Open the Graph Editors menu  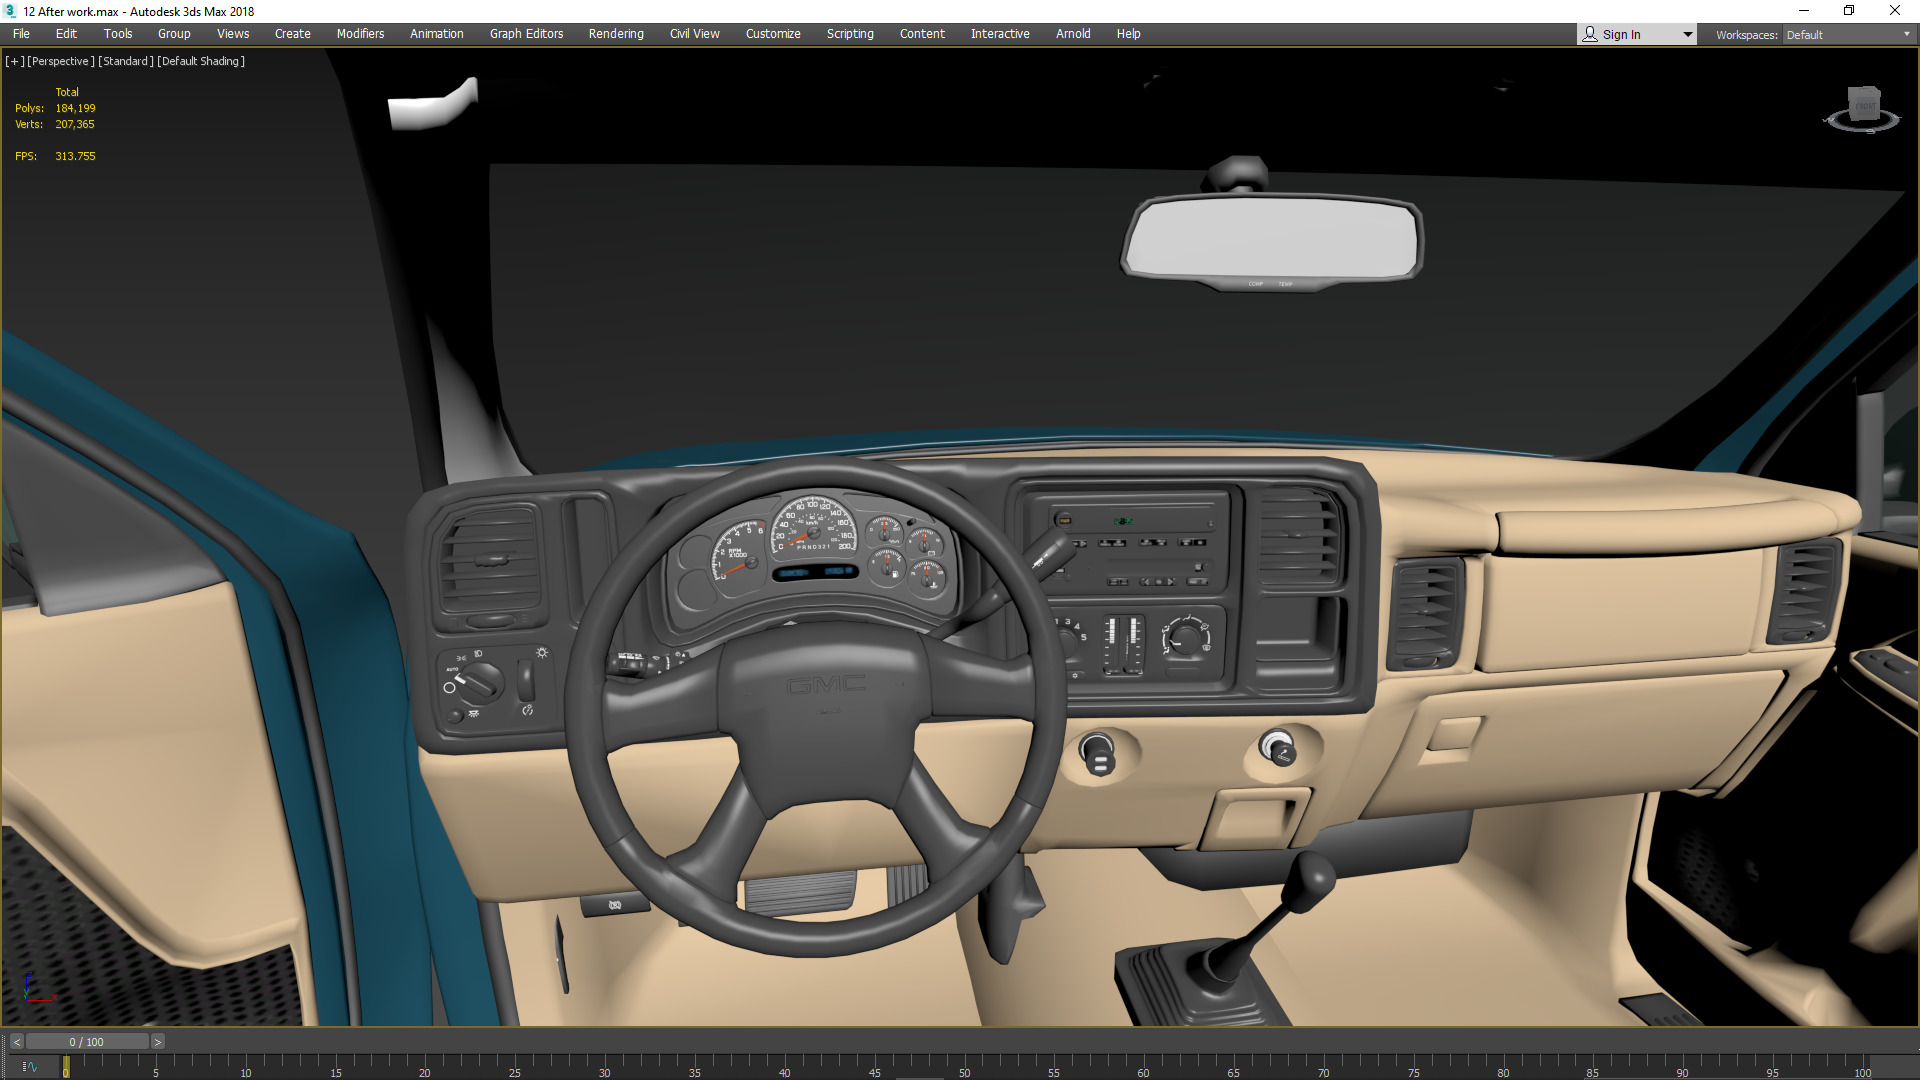pos(526,34)
